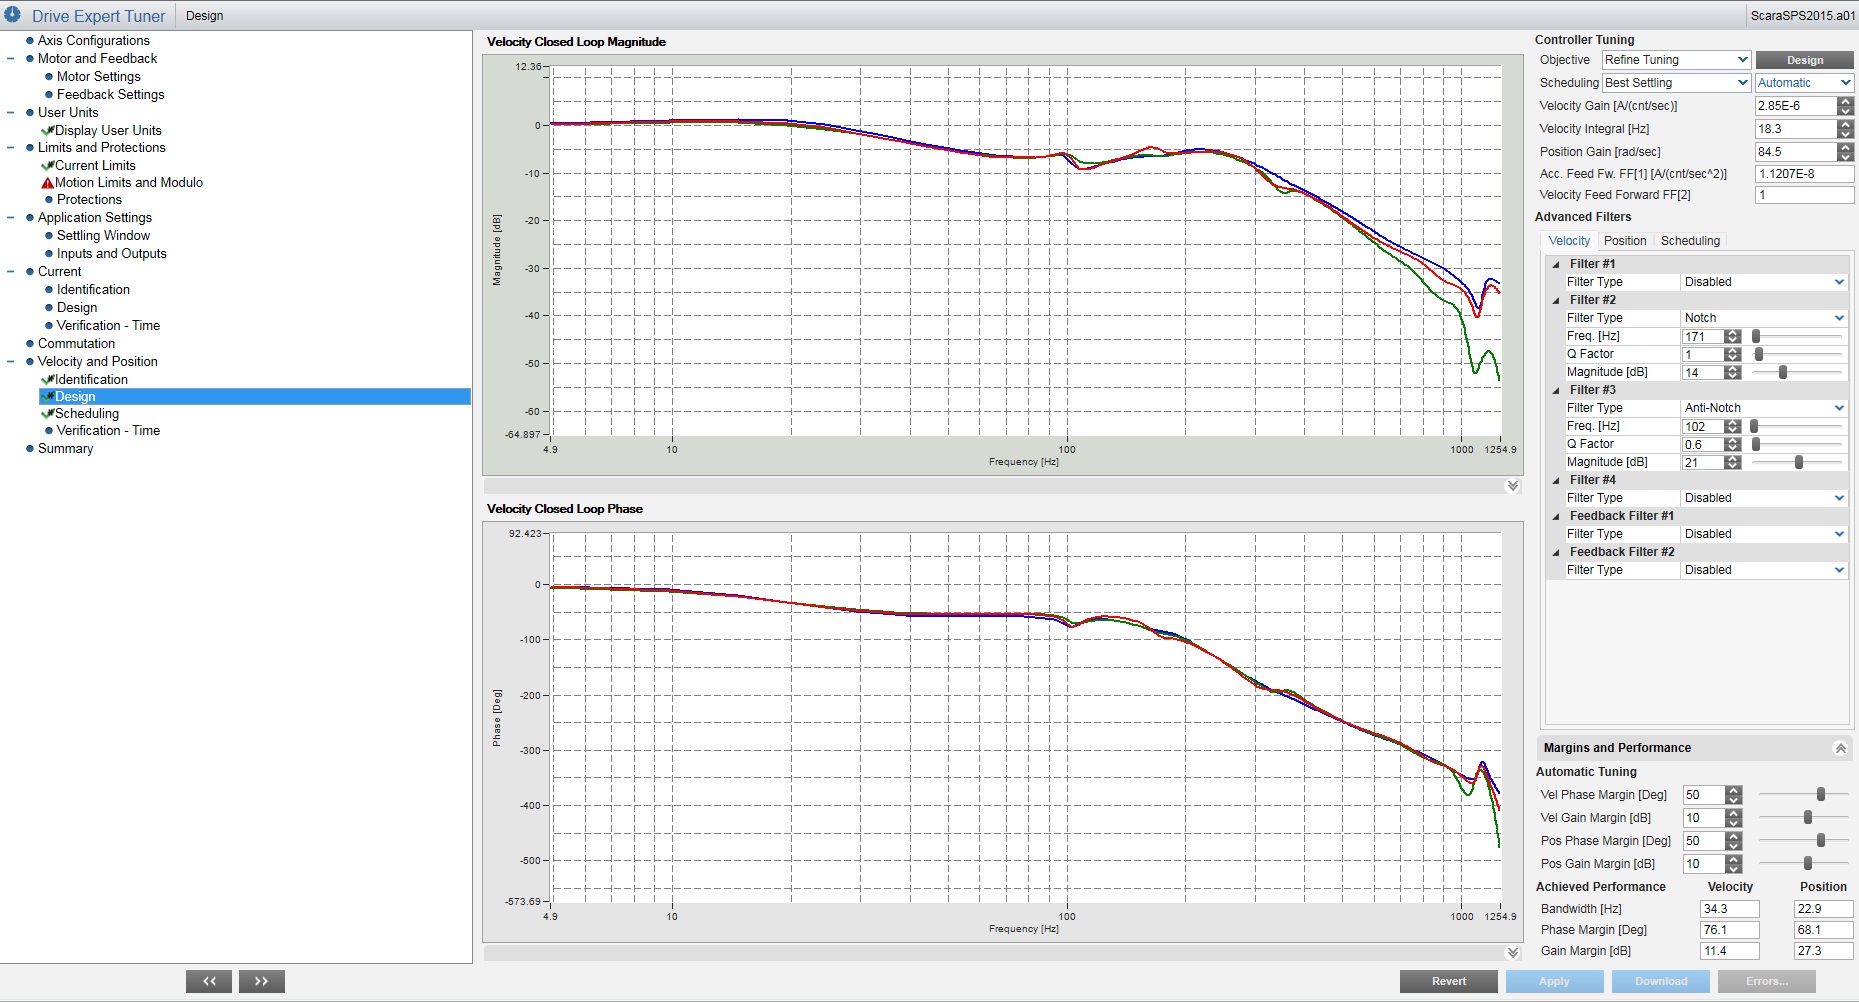Collapse the phase chart using chevron icon
Screen dimensions: 1859x1002
click(x=1512, y=953)
